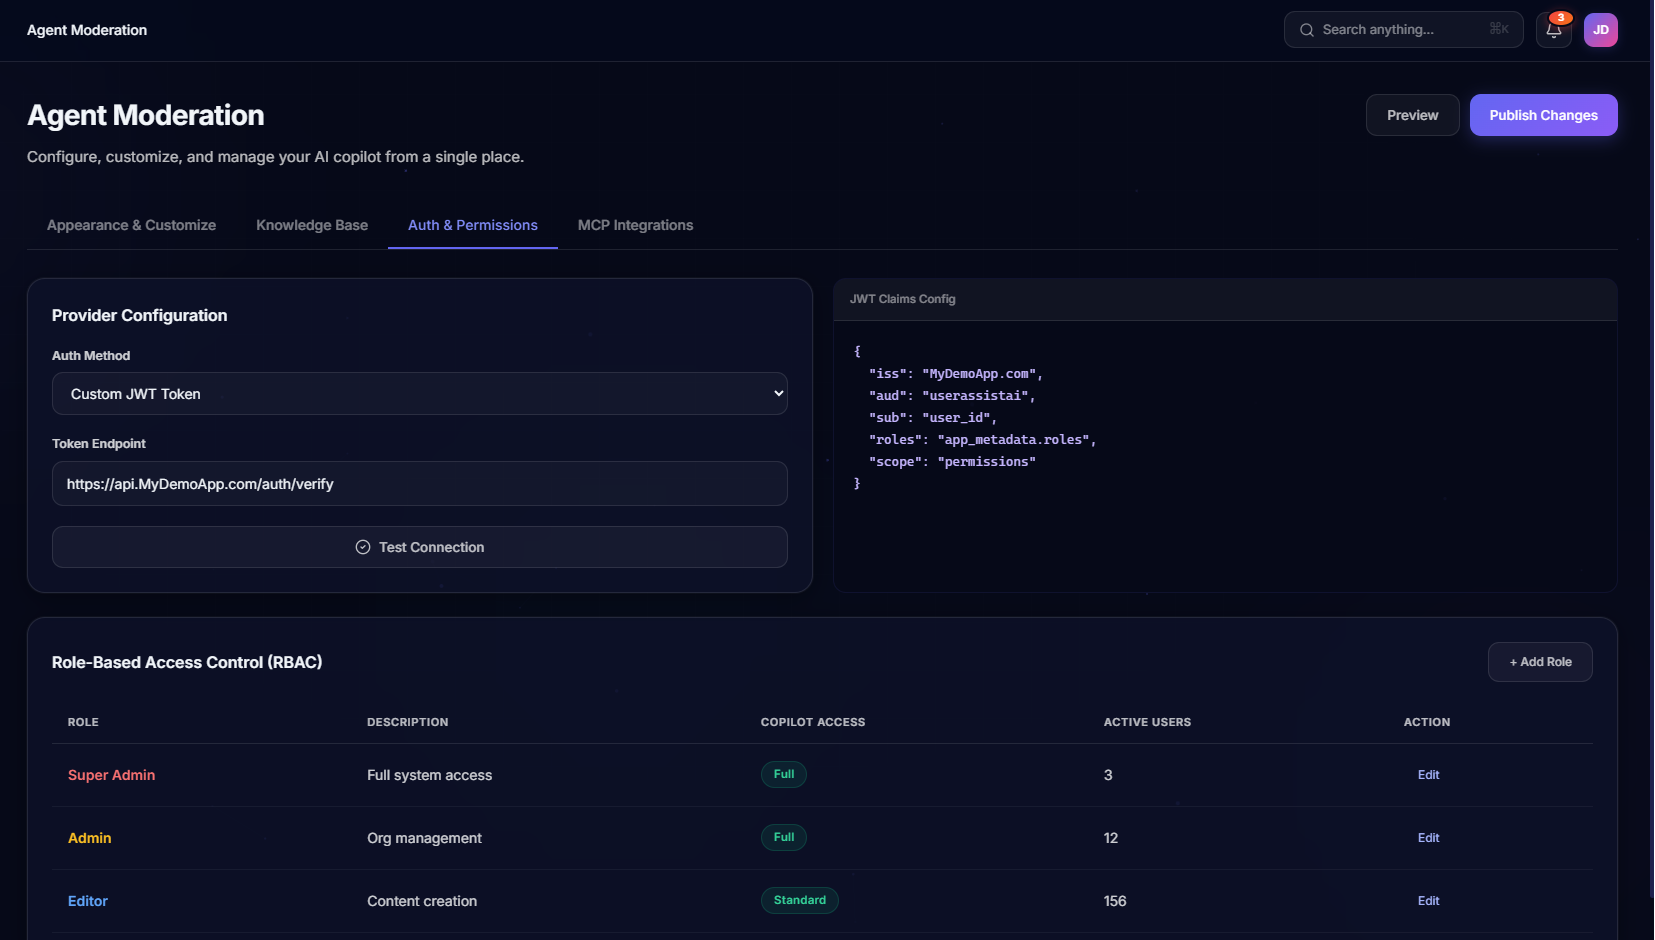Image resolution: width=1655 pixels, height=940 pixels.
Task: Edit the Super Admin role
Action: 1427,774
